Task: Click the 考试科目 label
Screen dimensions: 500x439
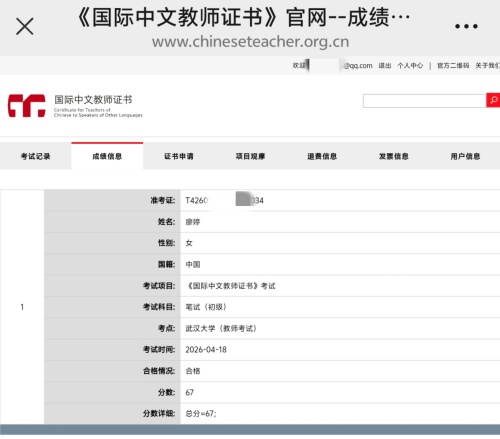Action: (x=159, y=307)
